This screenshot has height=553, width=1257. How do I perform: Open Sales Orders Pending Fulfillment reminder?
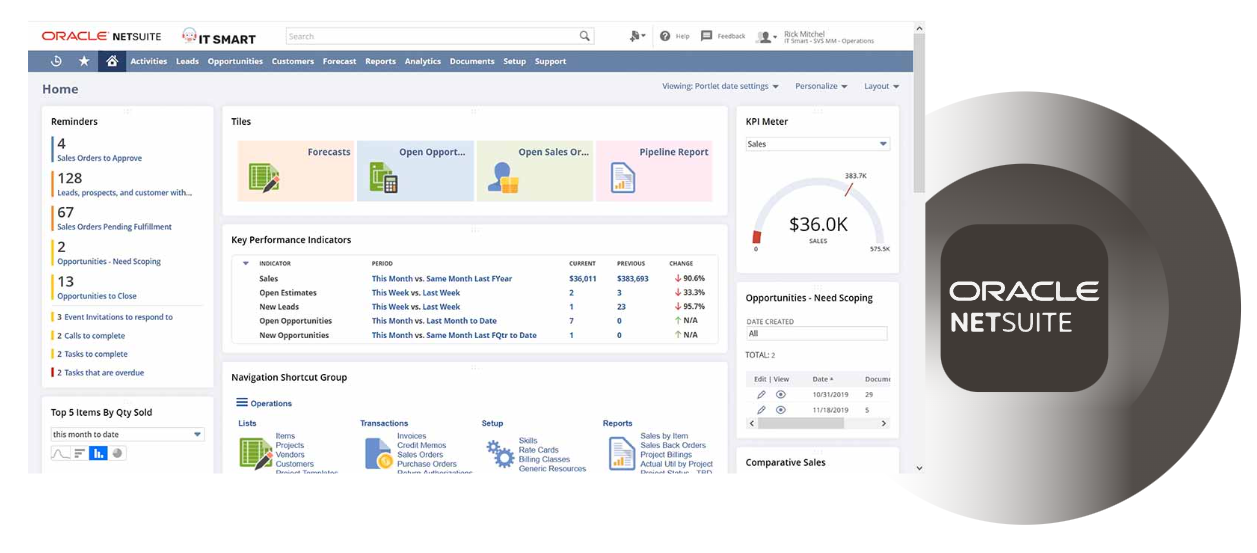[114, 227]
